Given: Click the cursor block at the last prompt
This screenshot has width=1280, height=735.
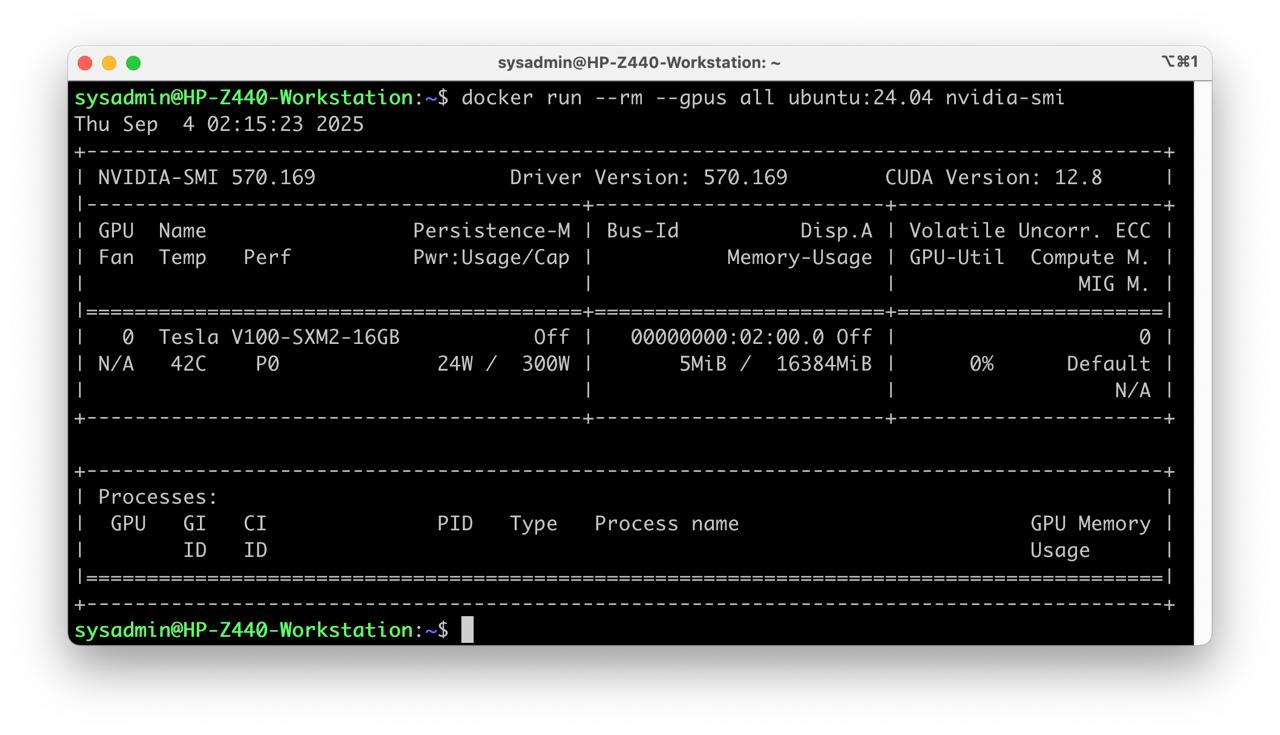Looking at the screenshot, I should tap(467, 630).
